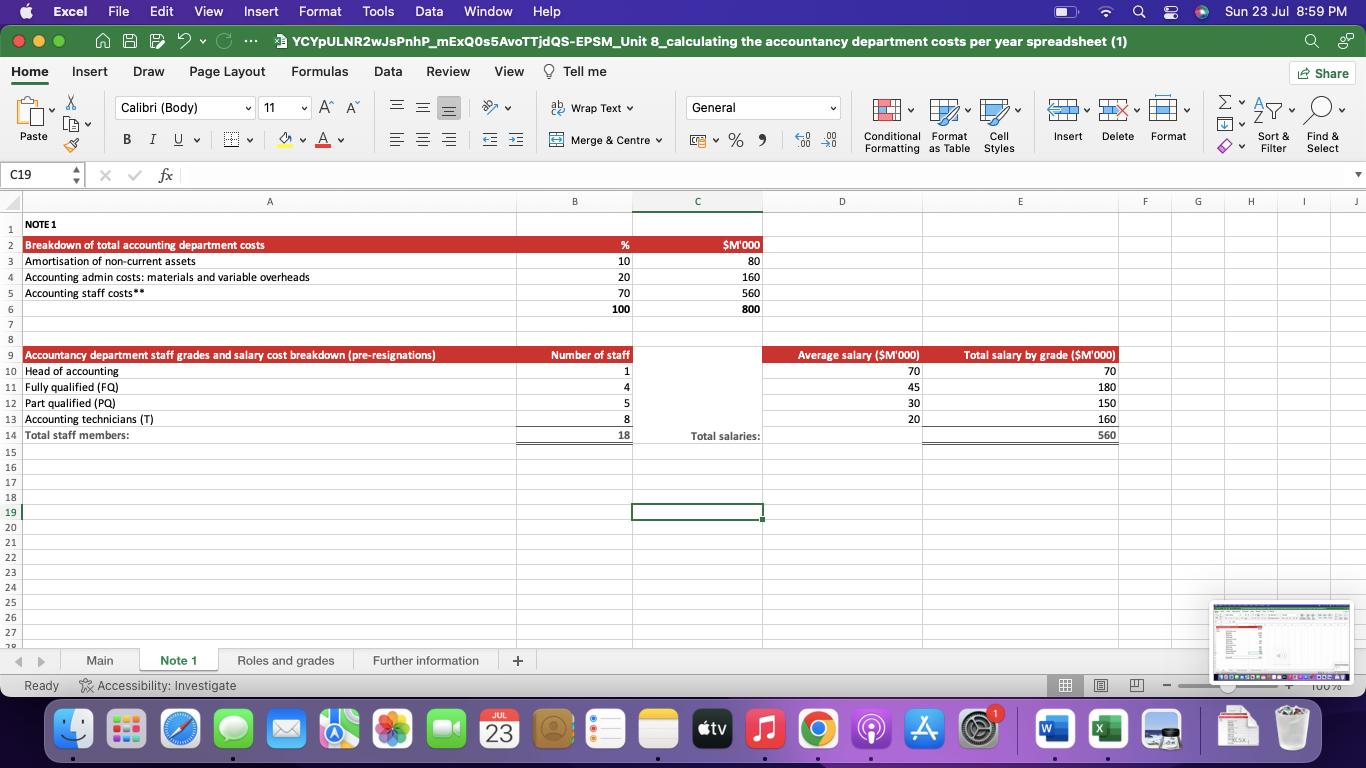Click the Increase Indent icon
Viewport: 1366px width, 768px height.
point(515,140)
